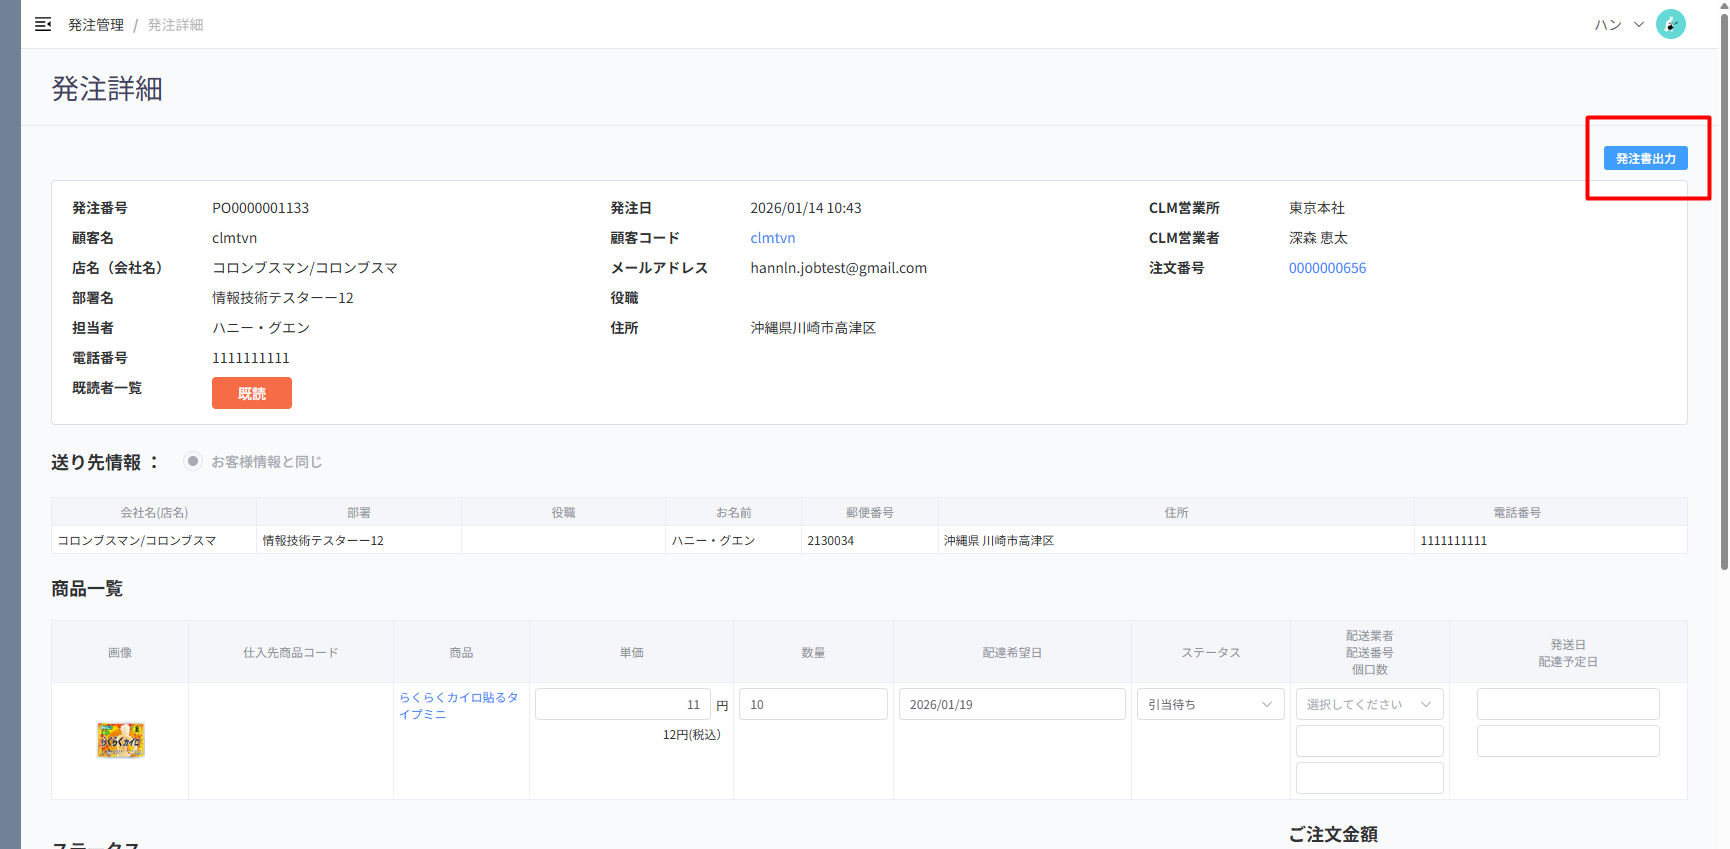1730x849 pixels.
Task: Click the tracking number input field
Action: click(x=1368, y=741)
